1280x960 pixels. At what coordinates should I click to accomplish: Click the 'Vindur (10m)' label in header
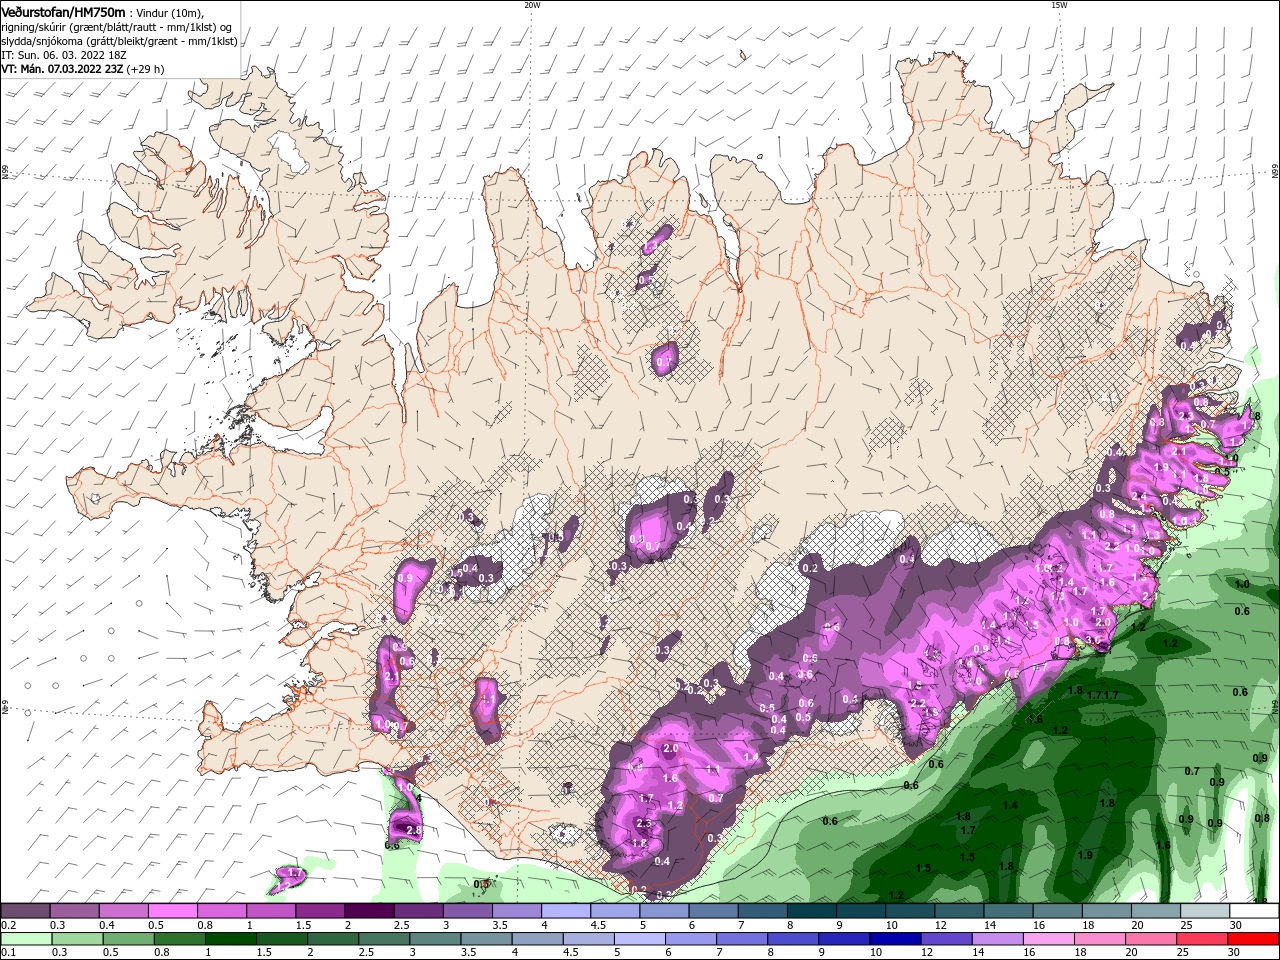point(170,12)
